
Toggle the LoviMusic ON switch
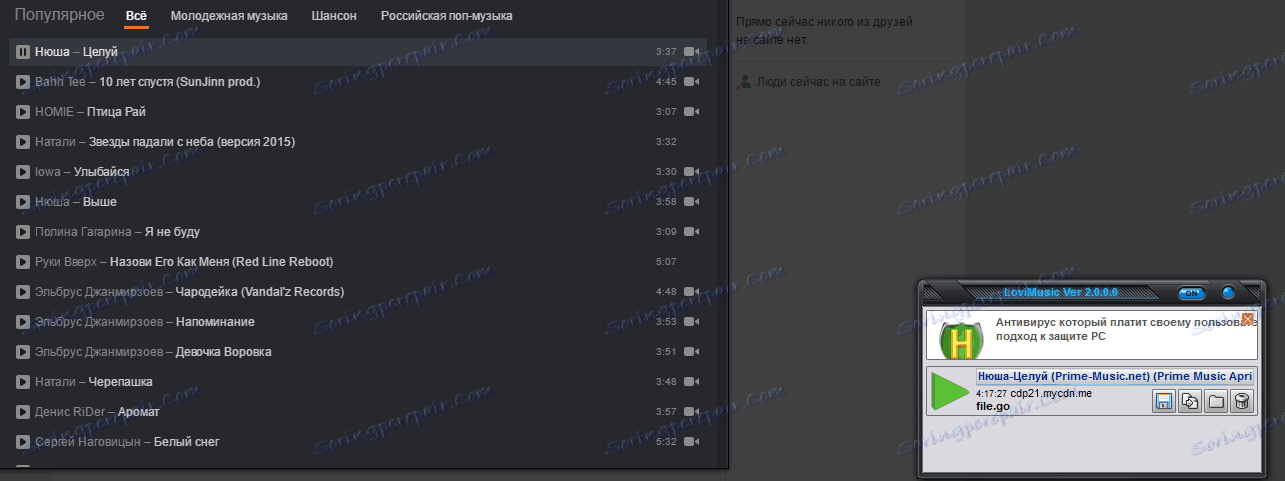[1191, 293]
